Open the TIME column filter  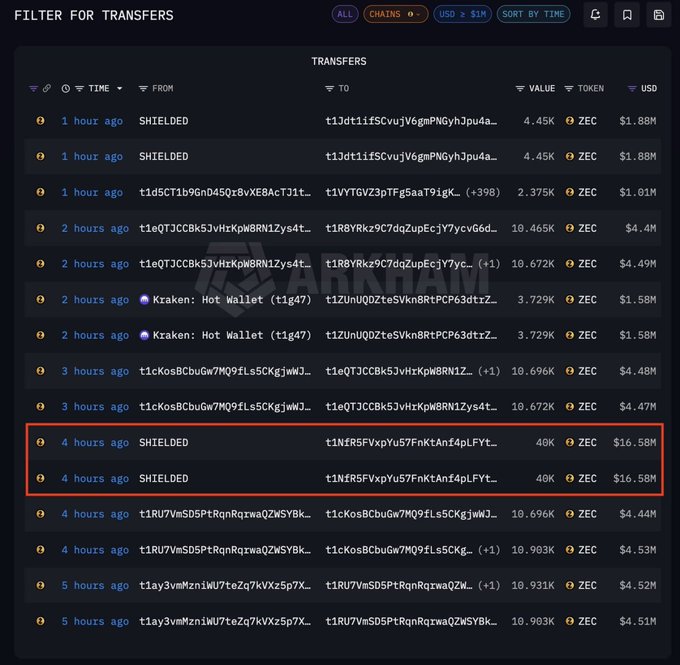79,88
